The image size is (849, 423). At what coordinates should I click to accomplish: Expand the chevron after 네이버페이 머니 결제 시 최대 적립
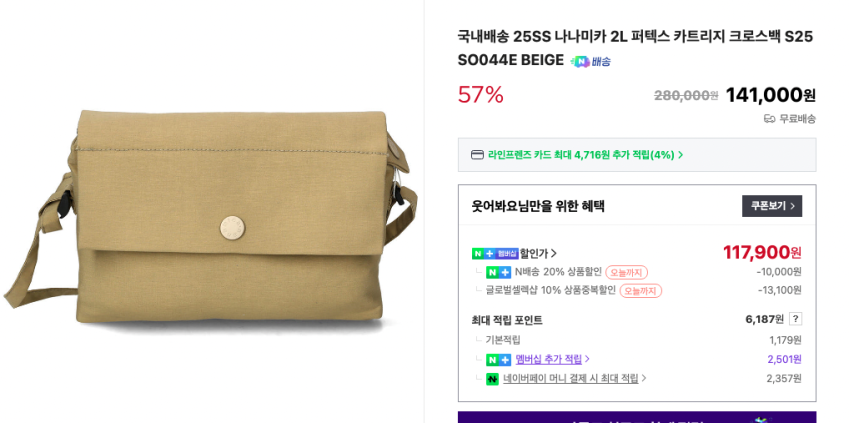644,378
